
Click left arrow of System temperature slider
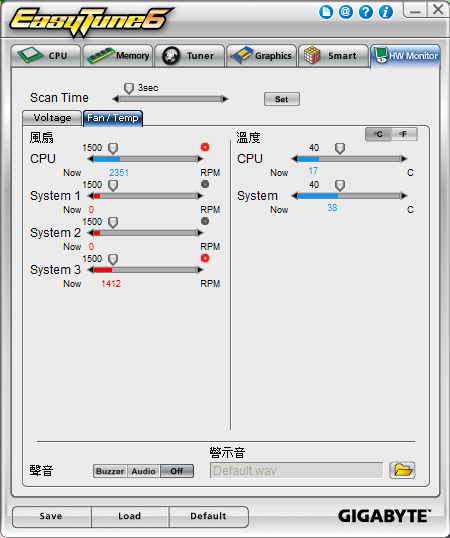coord(294,196)
